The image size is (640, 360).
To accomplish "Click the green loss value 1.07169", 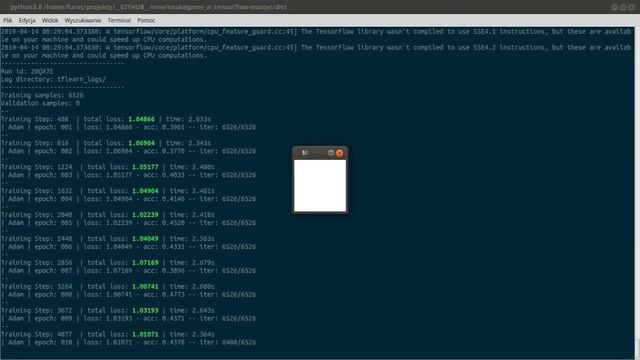I will pyautogui.click(x=145, y=262).
